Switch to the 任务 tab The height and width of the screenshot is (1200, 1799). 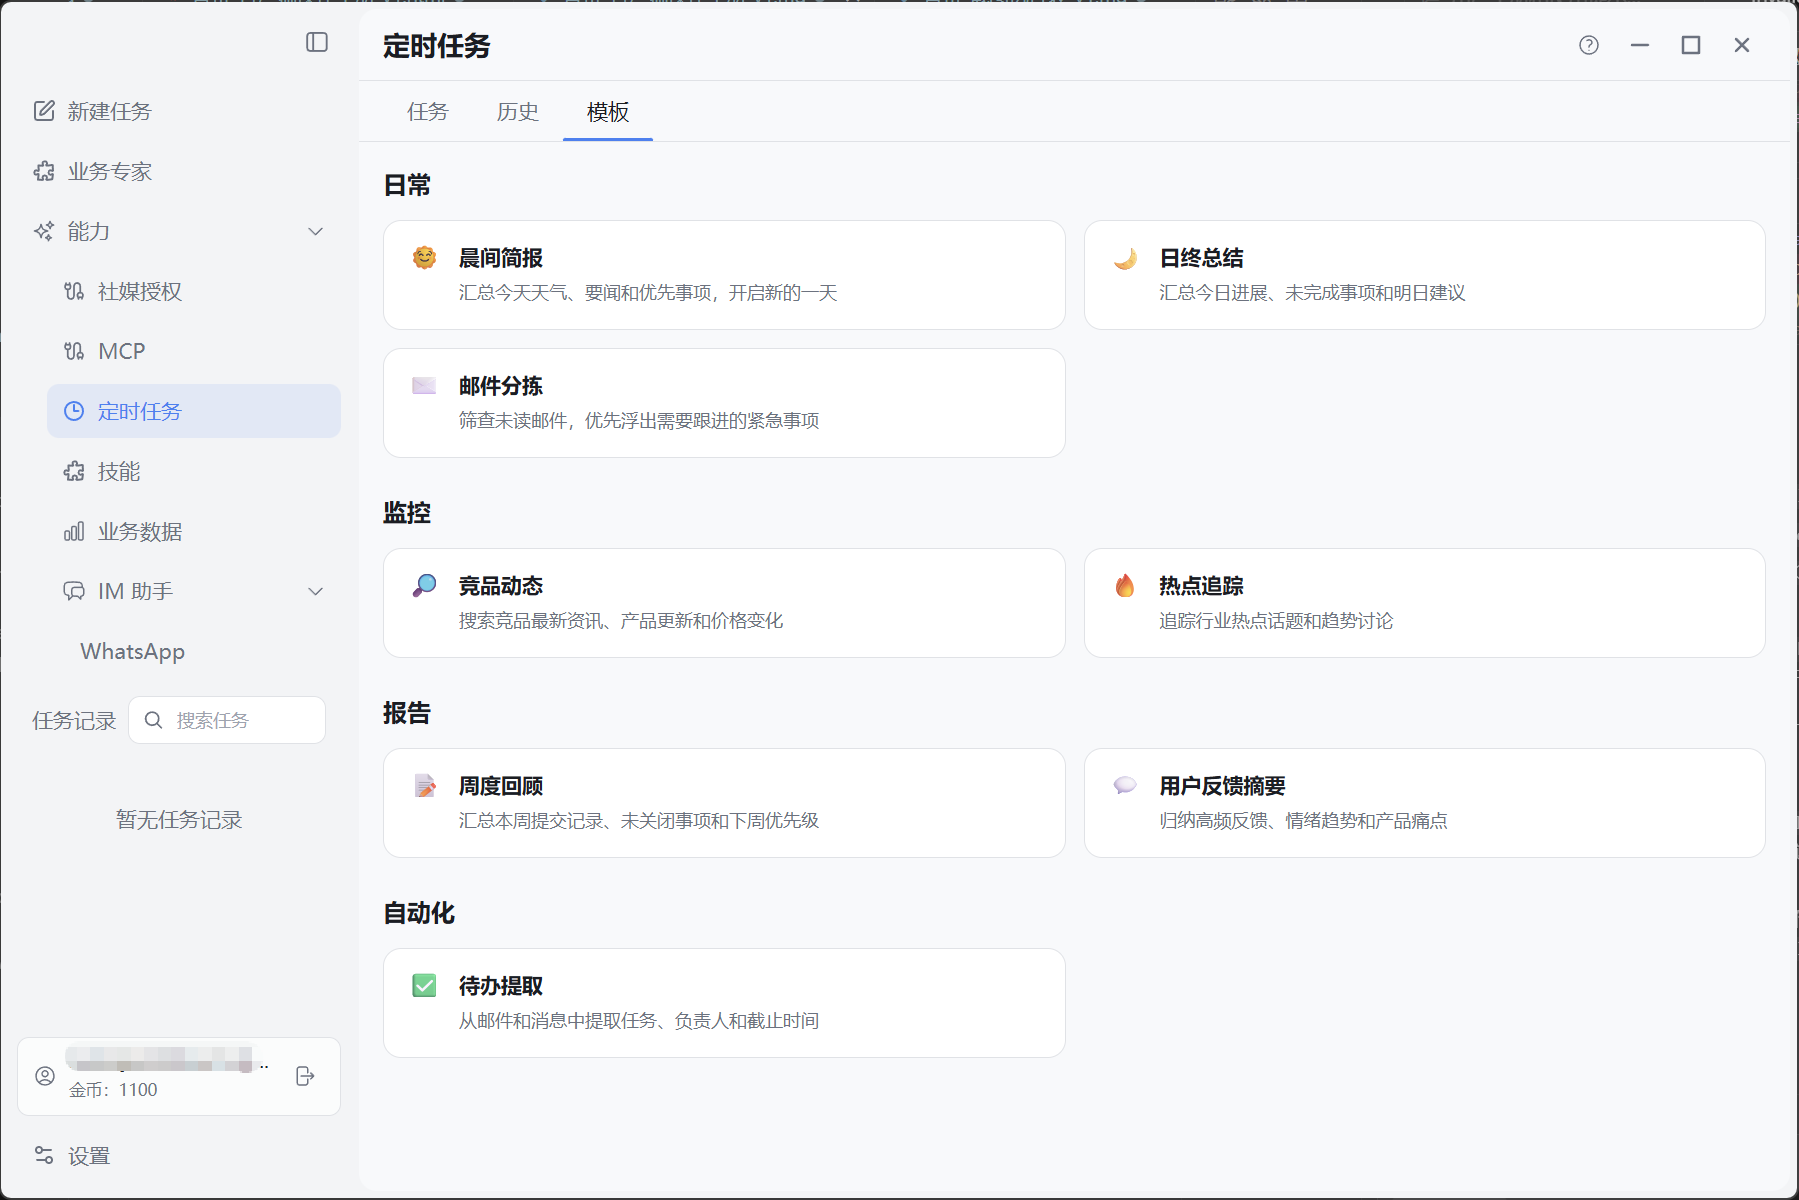tap(428, 111)
